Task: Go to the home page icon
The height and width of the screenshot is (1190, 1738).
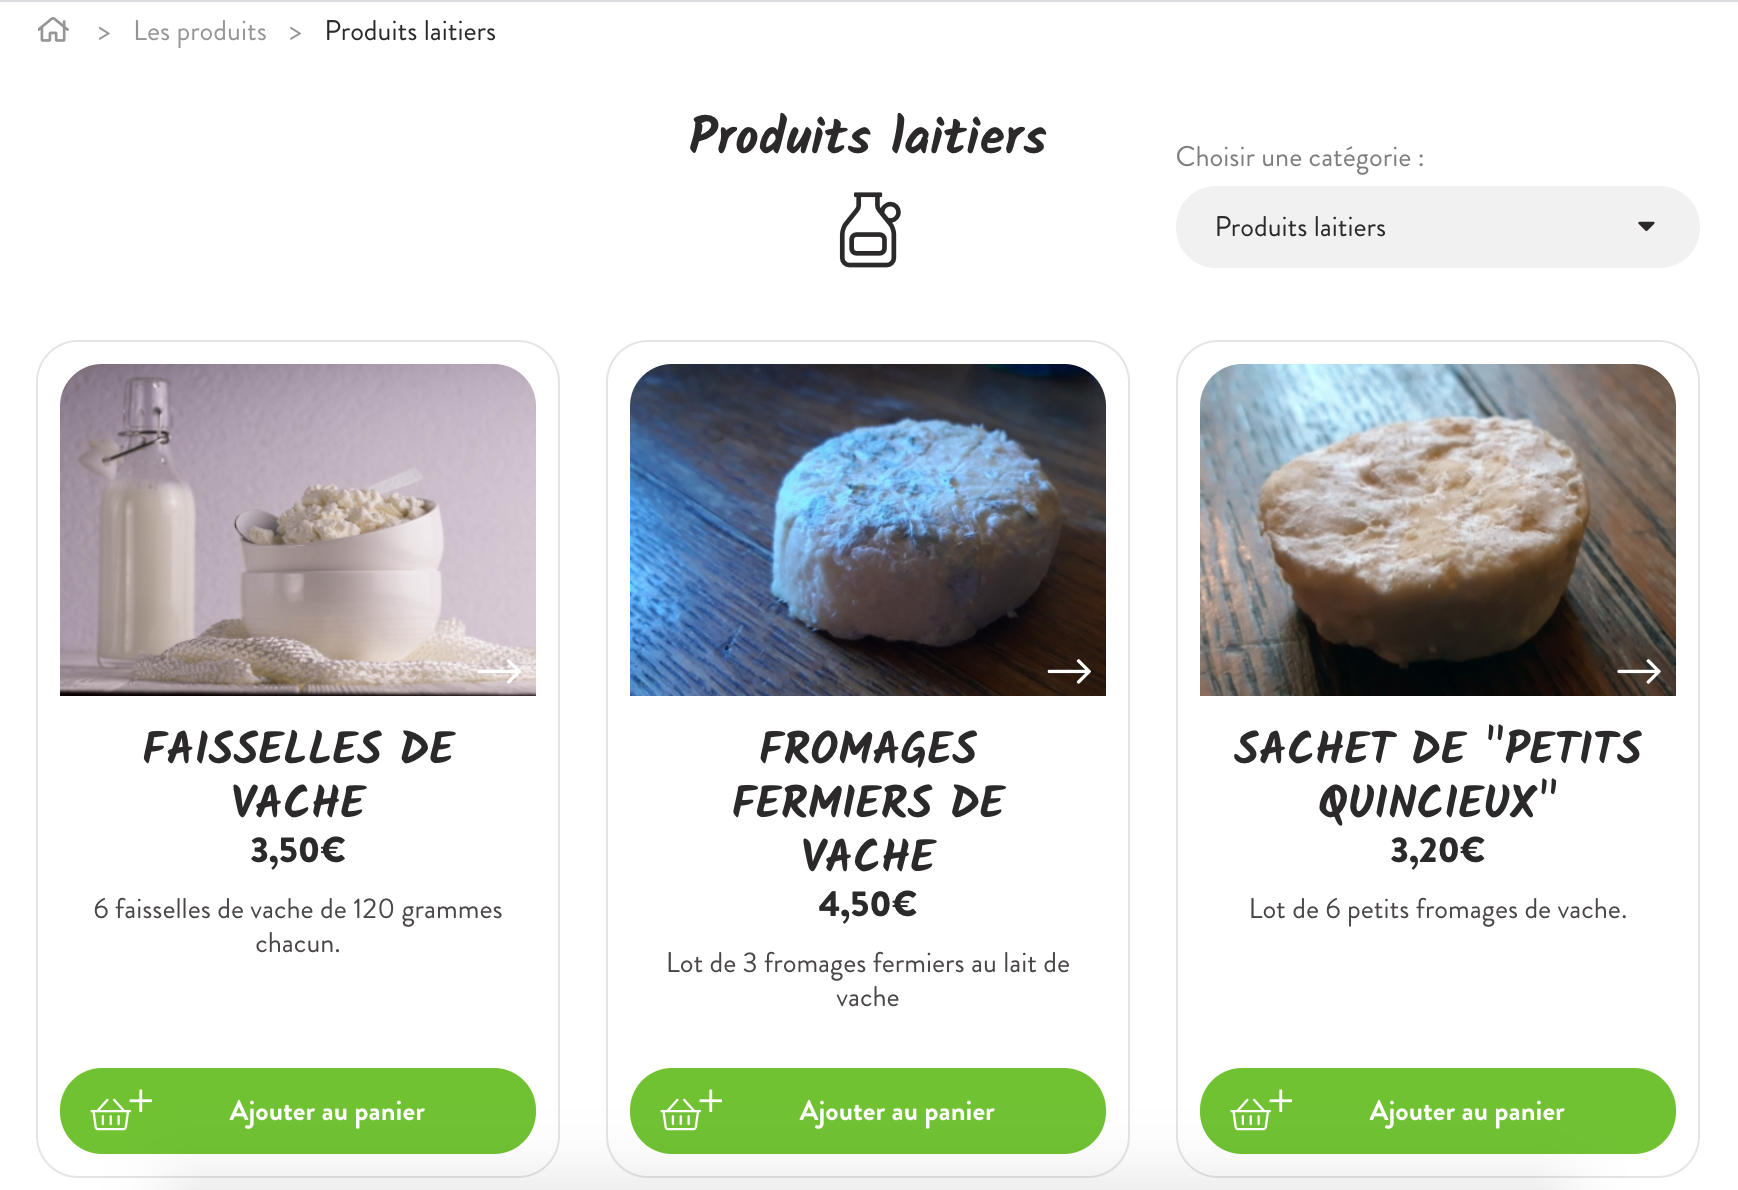Action: click(x=53, y=31)
